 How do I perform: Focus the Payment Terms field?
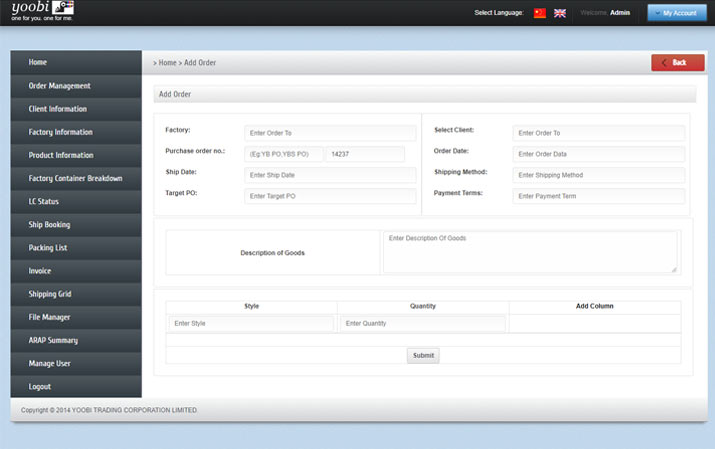point(599,196)
